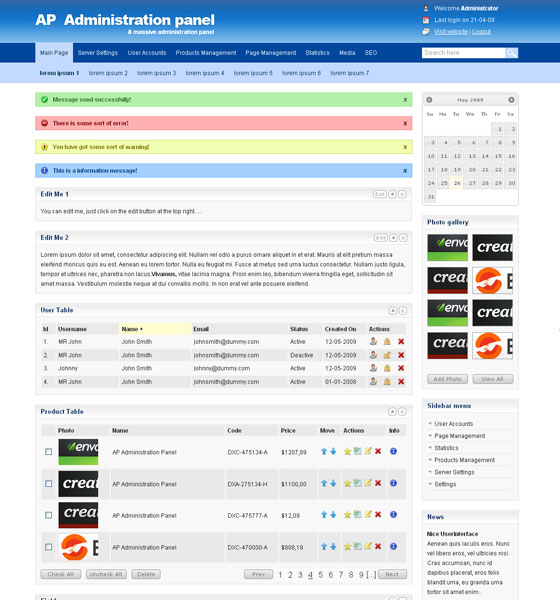
Task: Click Edit button on Edit Me 2
Action: pos(380,238)
